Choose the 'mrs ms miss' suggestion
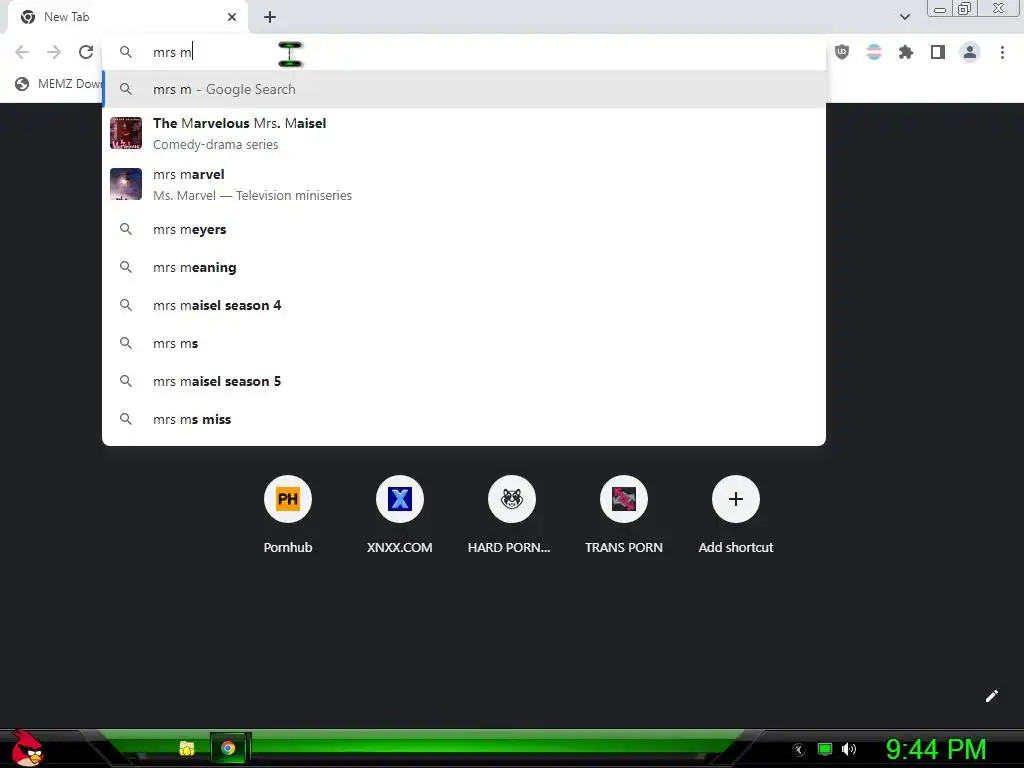Viewport: 1024px width, 768px height. tap(464, 419)
